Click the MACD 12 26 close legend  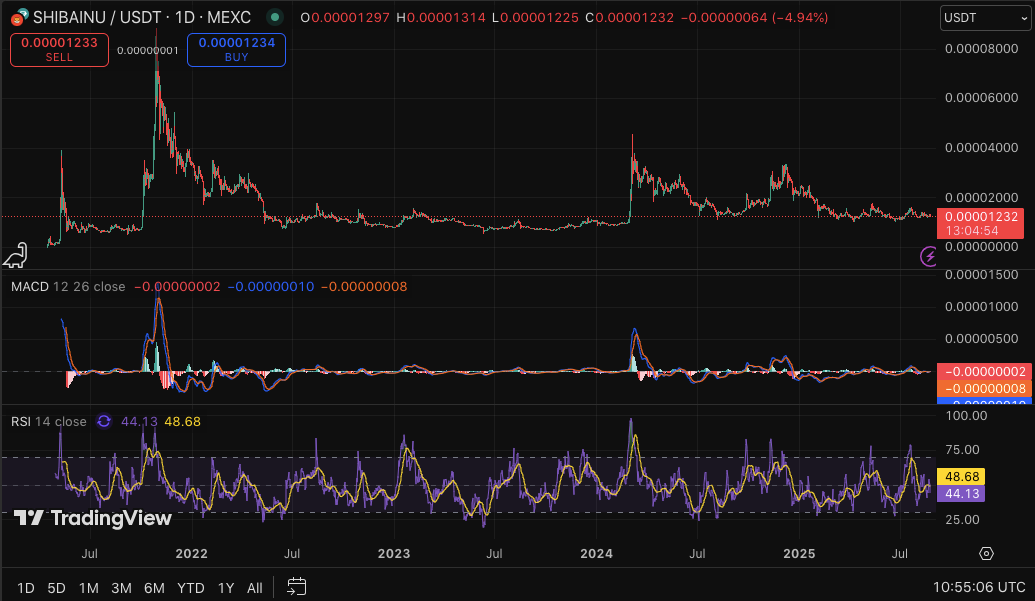click(68, 286)
